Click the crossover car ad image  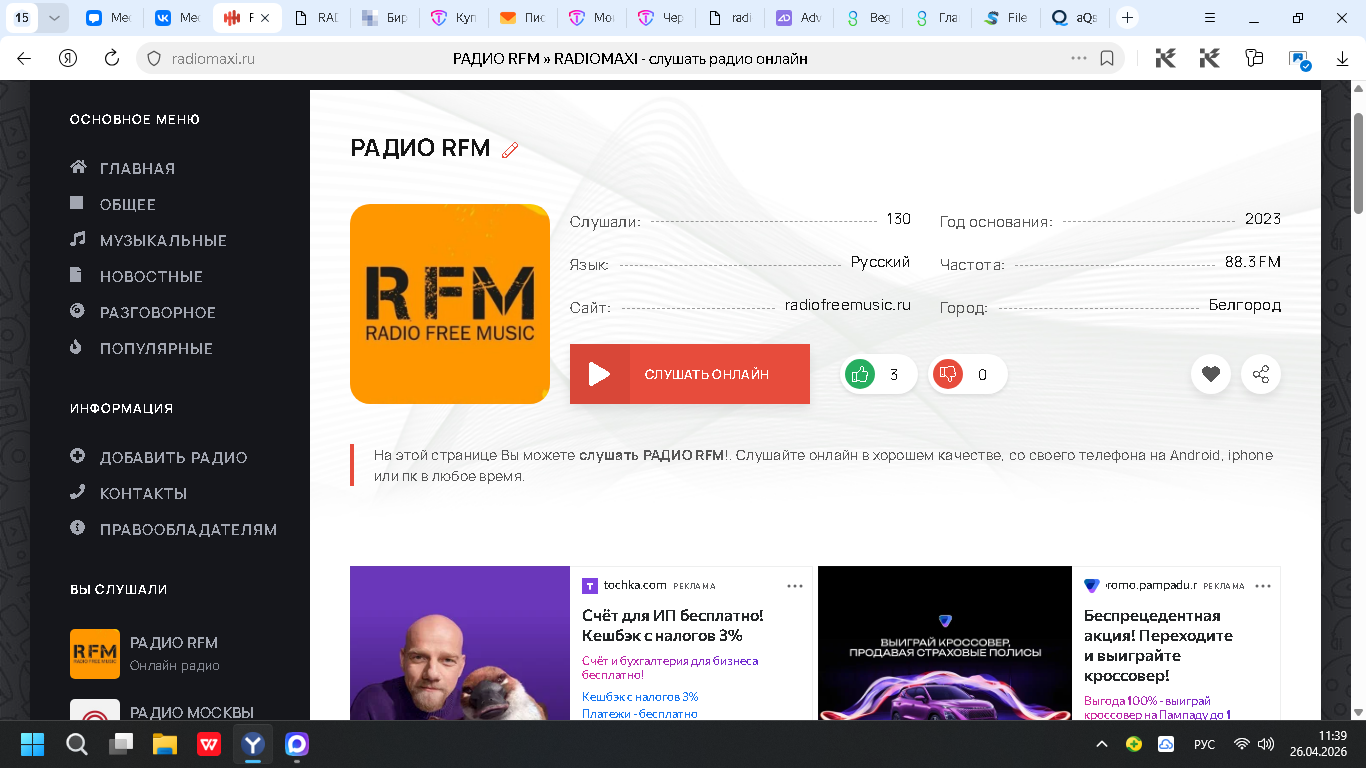[945, 643]
